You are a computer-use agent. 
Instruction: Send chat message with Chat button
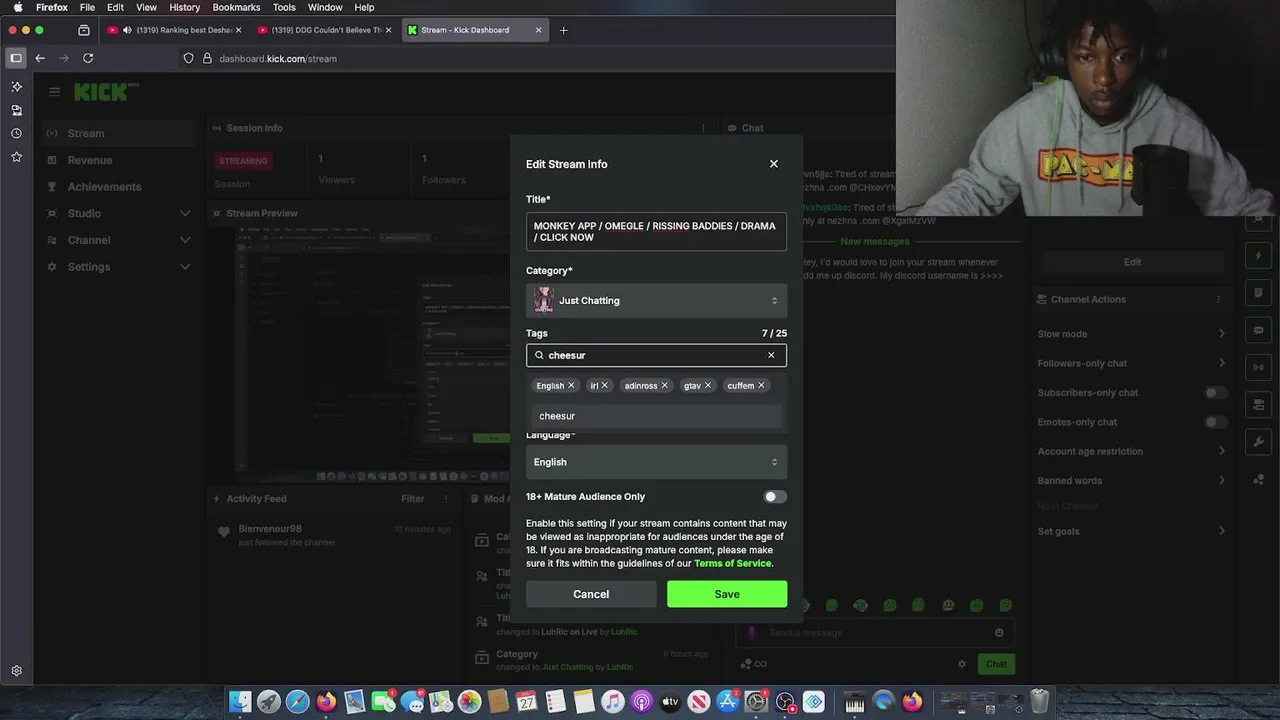click(x=996, y=664)
